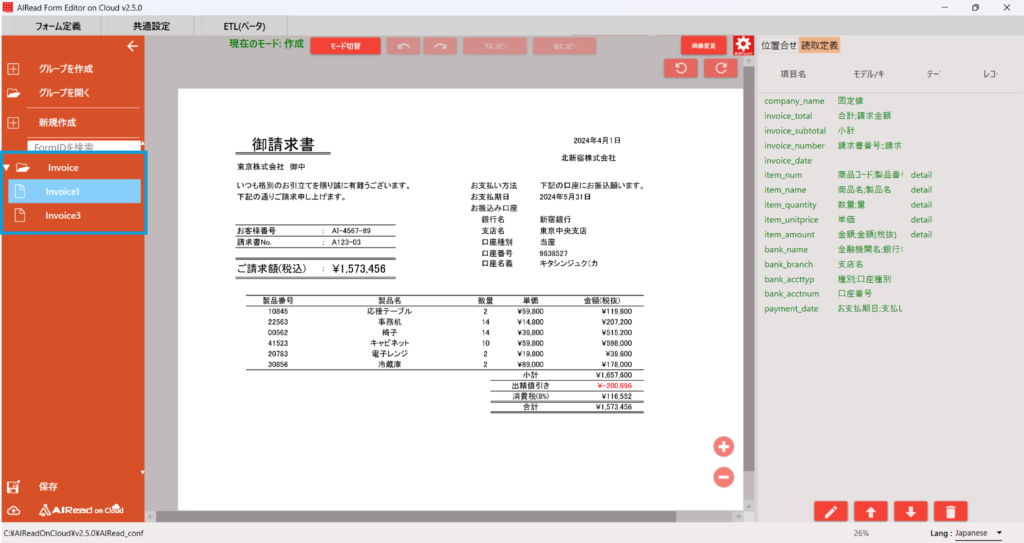This screenshot has height=543, width=1024.
Task: Switch to 位置合せ tab
Action: [x=778, y=45]
